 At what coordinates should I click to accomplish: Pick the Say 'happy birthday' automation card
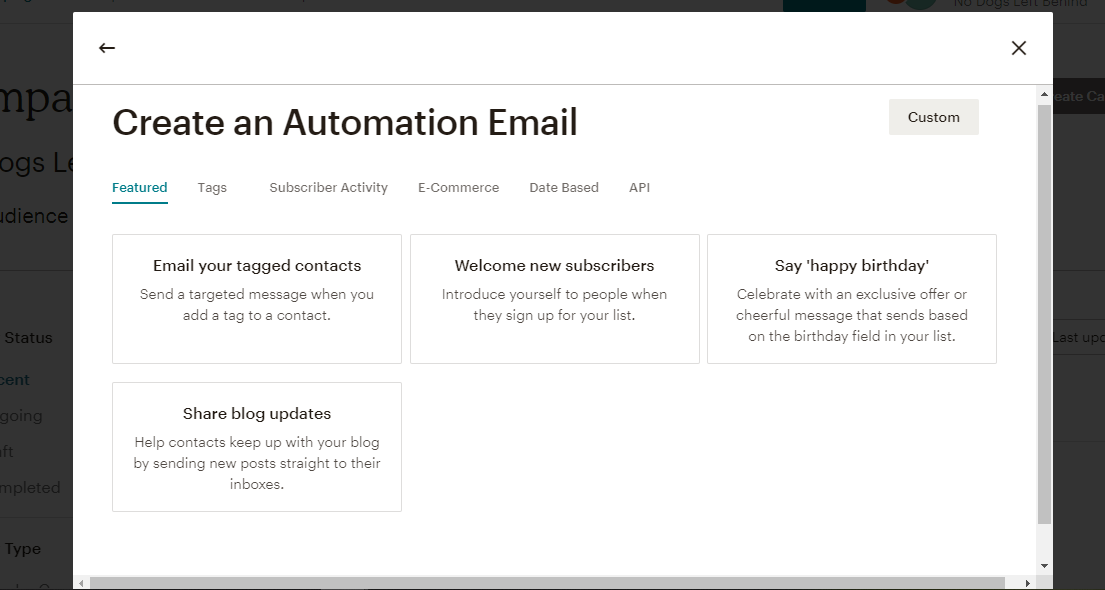(852, 299)
